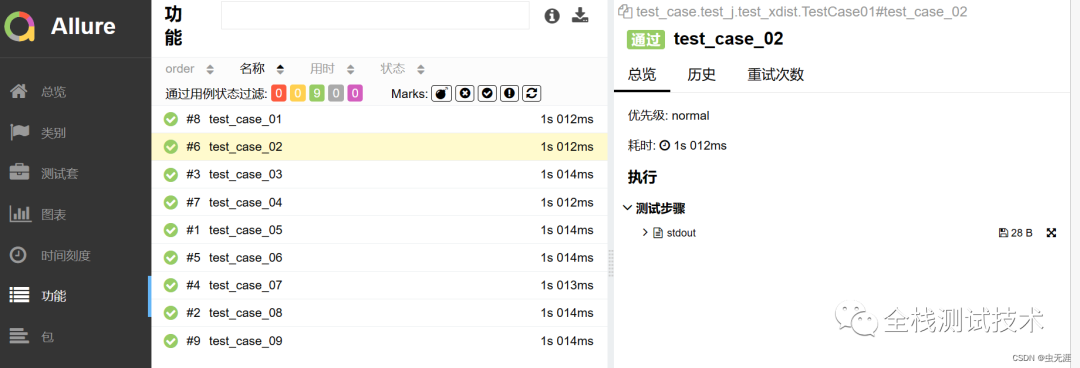Open stdout attachment in fullscreen
The height and width of the screenshot is (368, 1080).
(1051, 233)
